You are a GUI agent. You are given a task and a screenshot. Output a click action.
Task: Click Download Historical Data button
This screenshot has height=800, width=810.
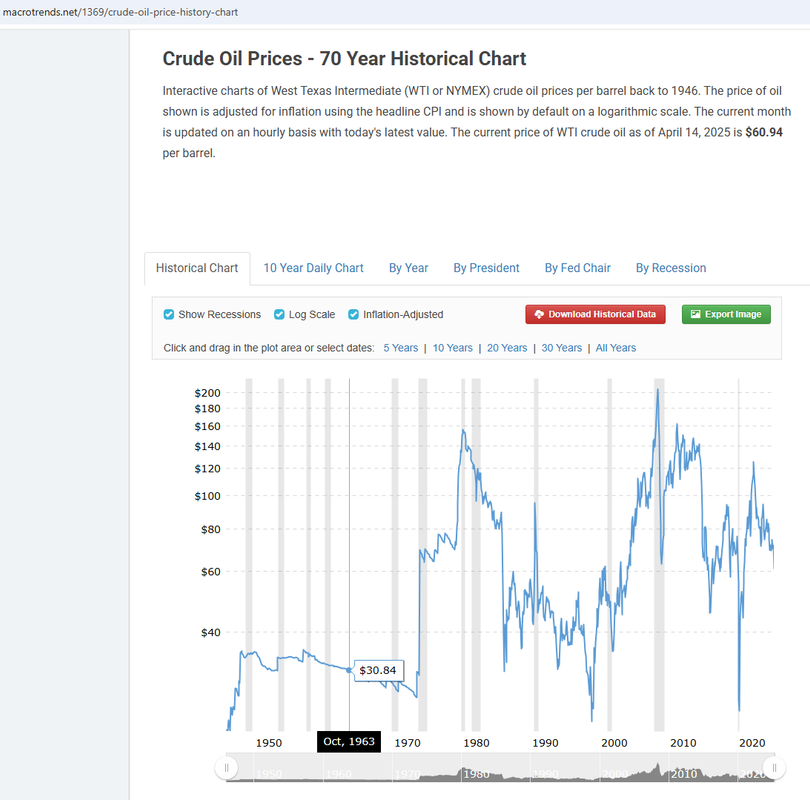595,314
